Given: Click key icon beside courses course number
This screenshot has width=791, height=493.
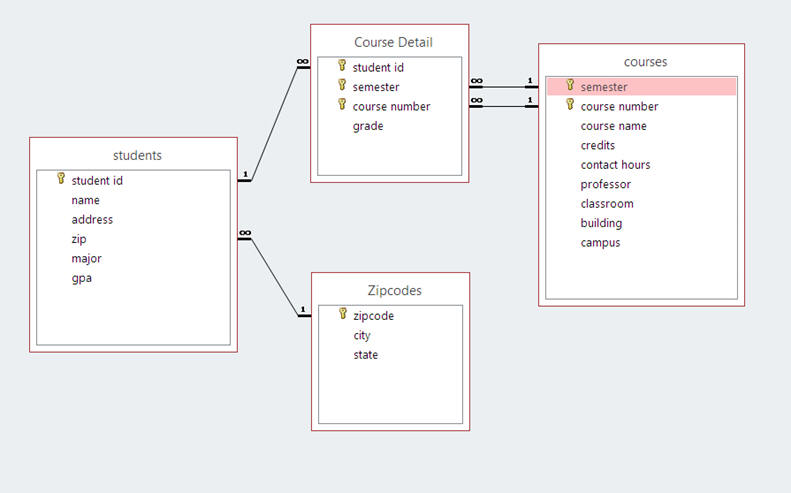Looking at the screenshot, I should [x=570, y=105].
